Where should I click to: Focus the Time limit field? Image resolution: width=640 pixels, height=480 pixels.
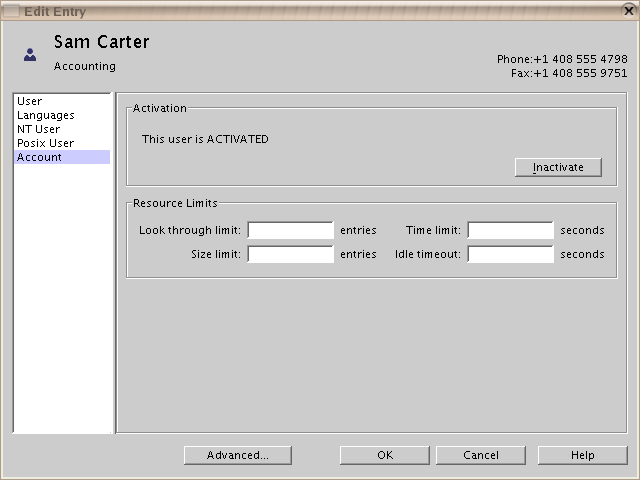tap(511, 230)
